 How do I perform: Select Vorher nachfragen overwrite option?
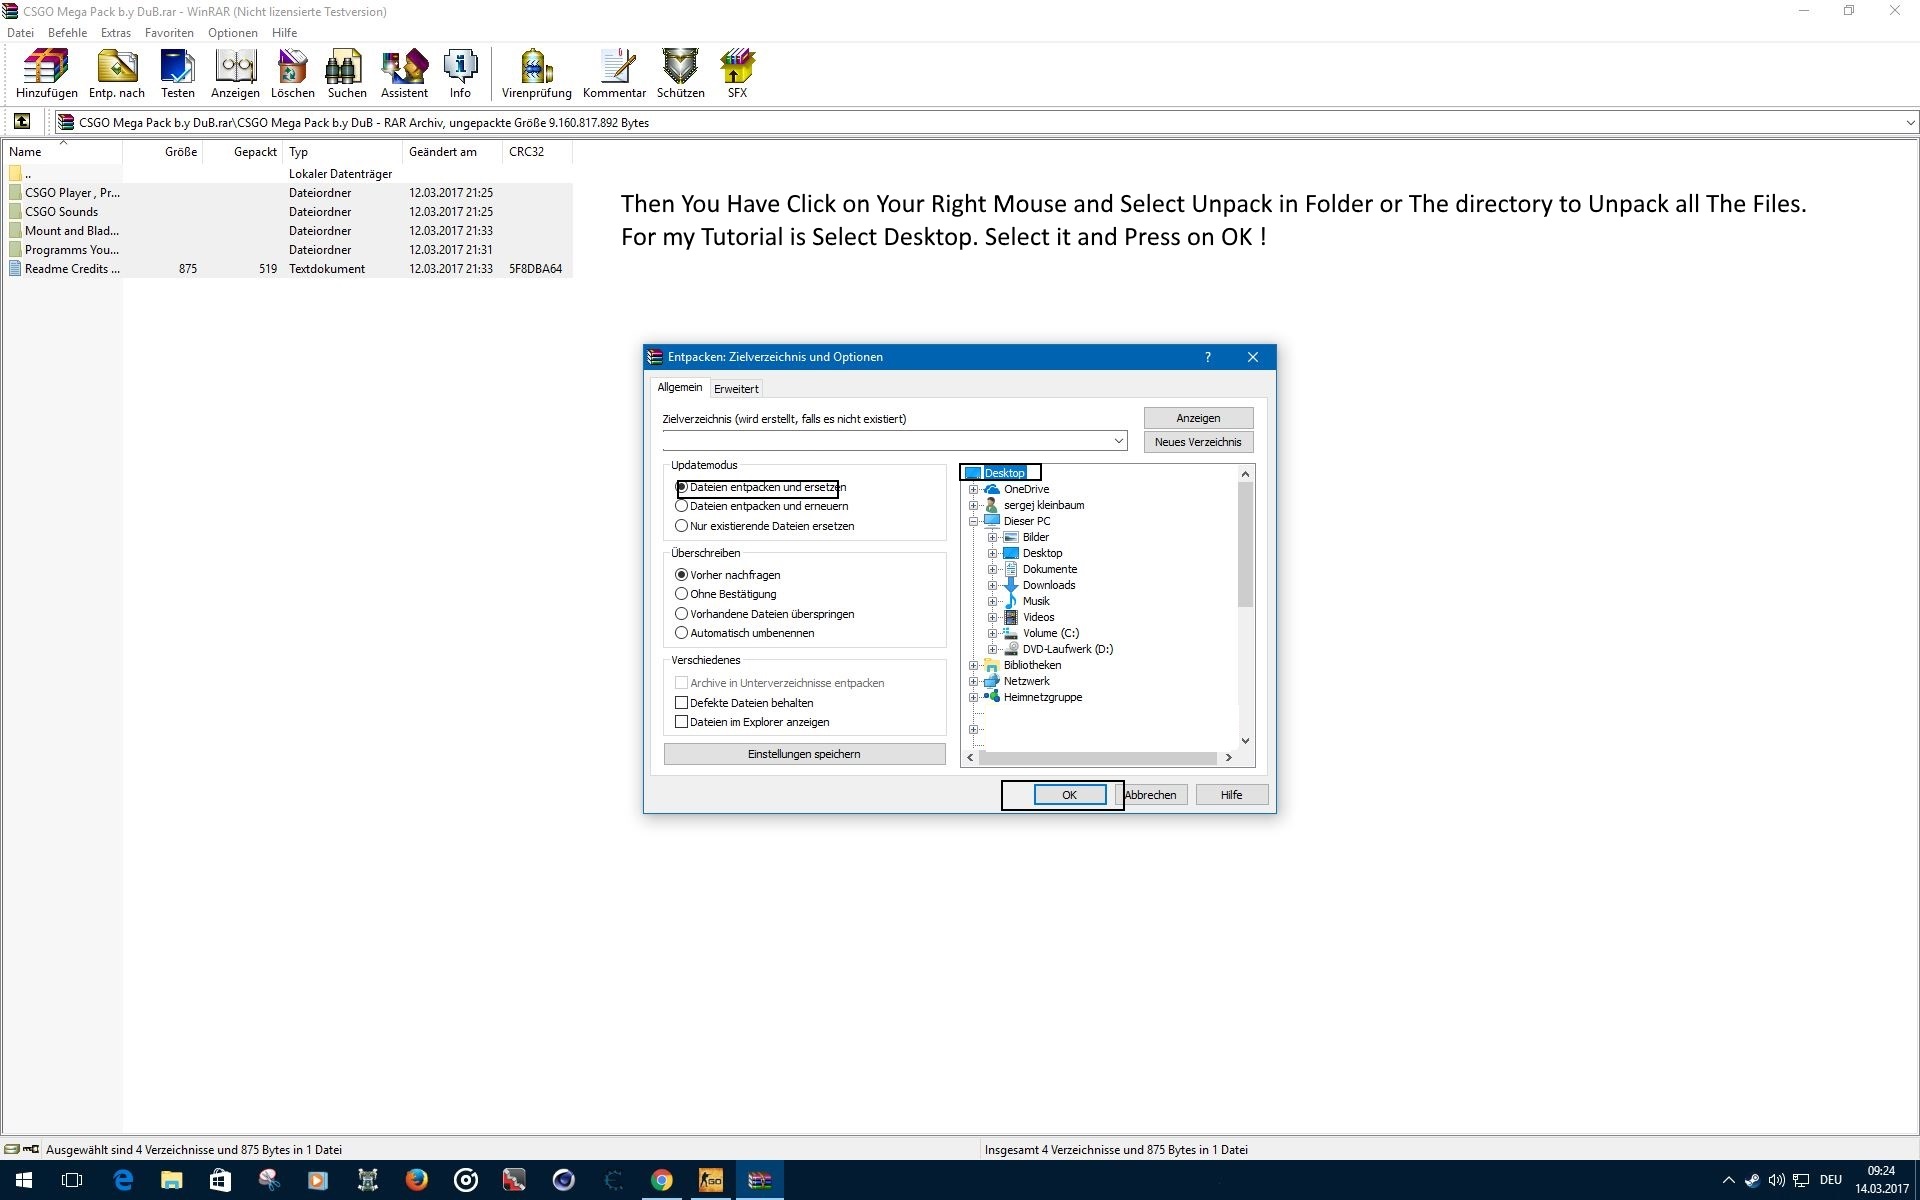(728, 575)
